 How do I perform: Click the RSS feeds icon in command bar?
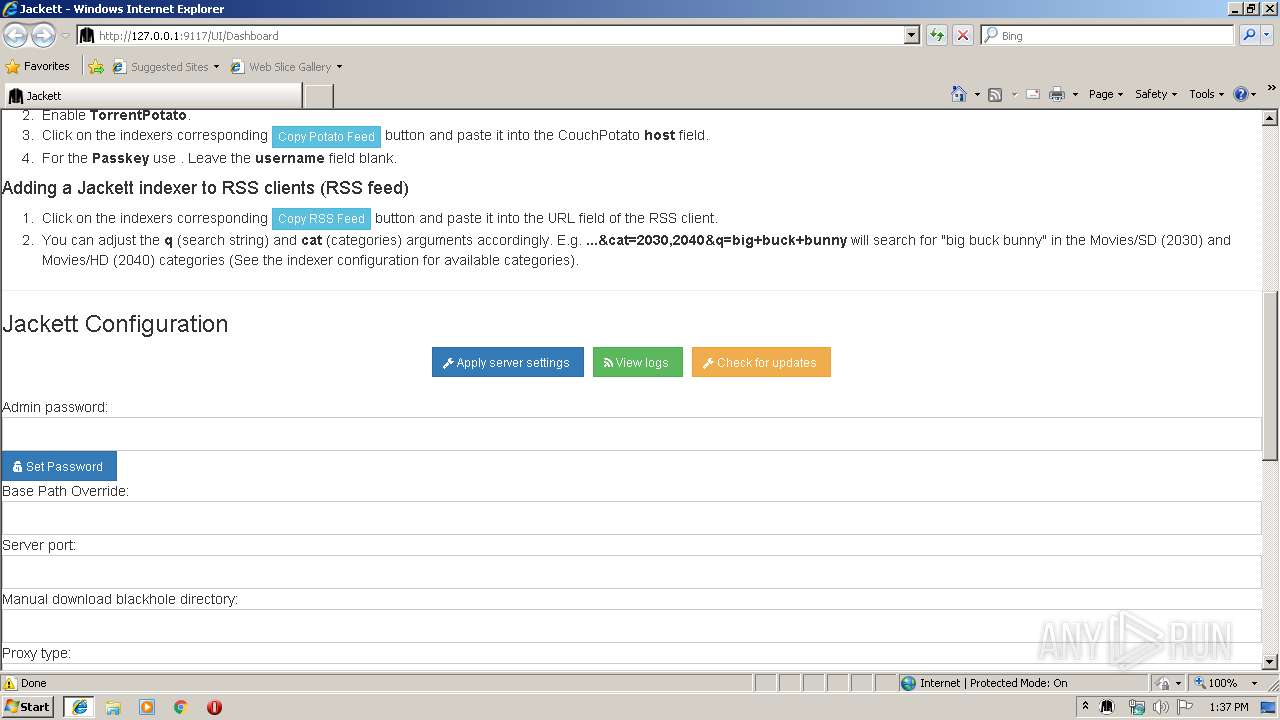(x=995, y=94)
